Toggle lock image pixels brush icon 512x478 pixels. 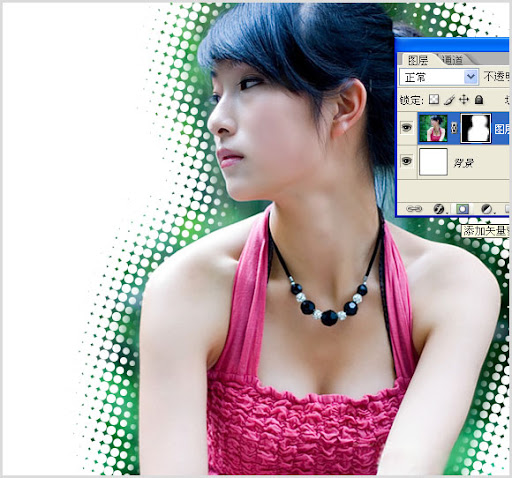coord(449,100)
